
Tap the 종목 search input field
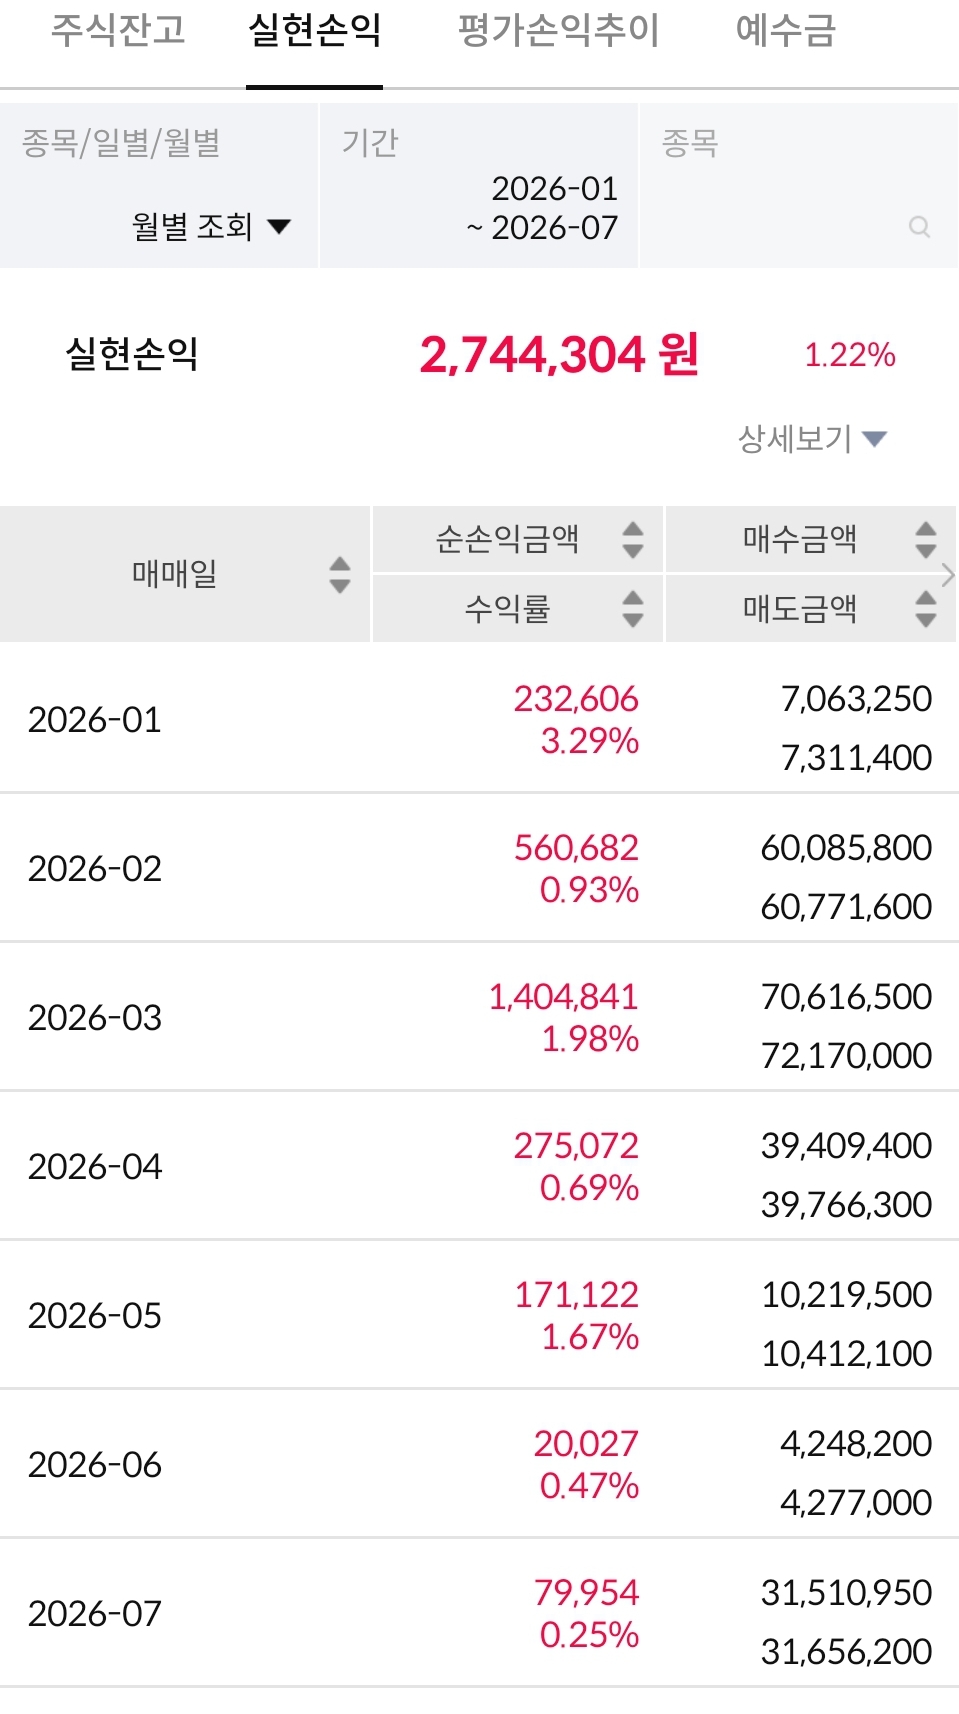[x=798, y=185]
